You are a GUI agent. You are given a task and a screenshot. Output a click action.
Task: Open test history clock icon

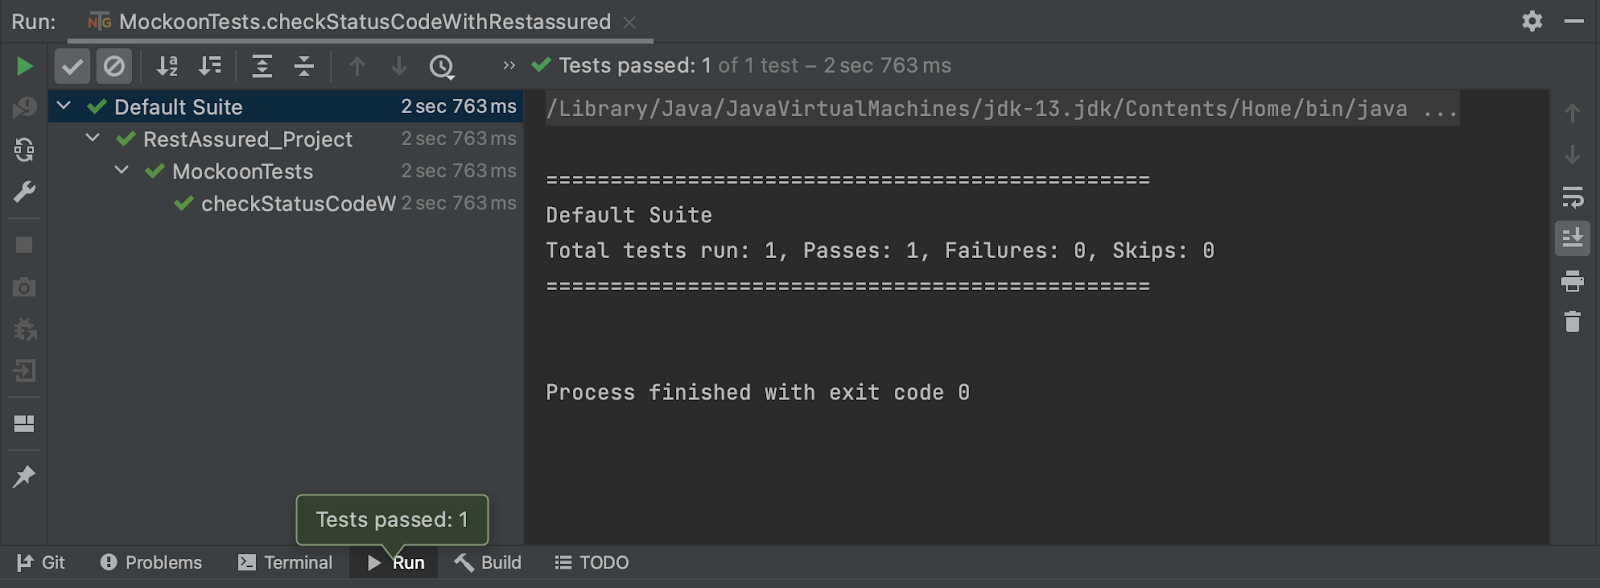[x=441, y=66]
